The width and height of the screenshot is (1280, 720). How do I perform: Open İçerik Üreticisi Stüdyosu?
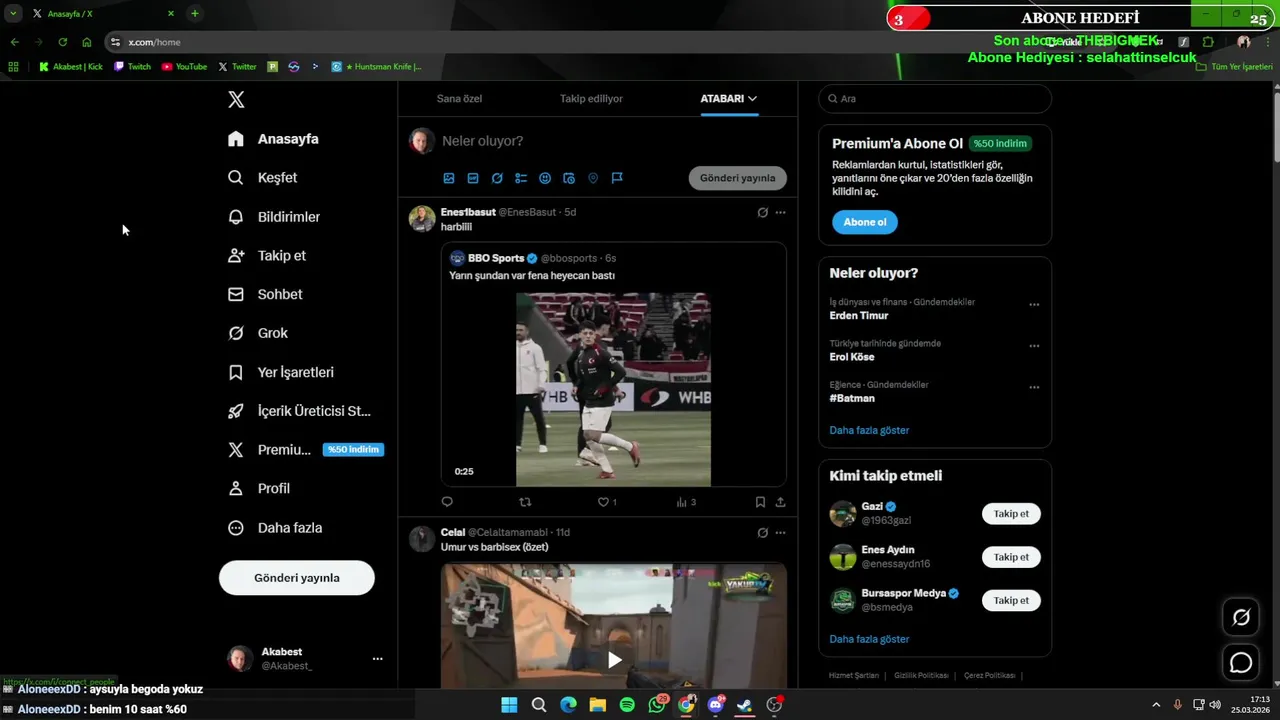299,411
